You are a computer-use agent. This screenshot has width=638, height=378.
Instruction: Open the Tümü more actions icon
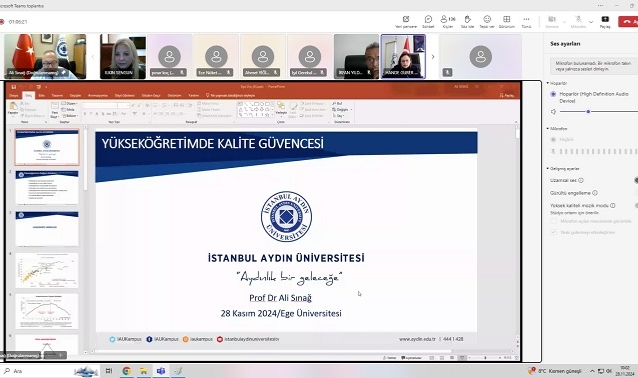526,19
